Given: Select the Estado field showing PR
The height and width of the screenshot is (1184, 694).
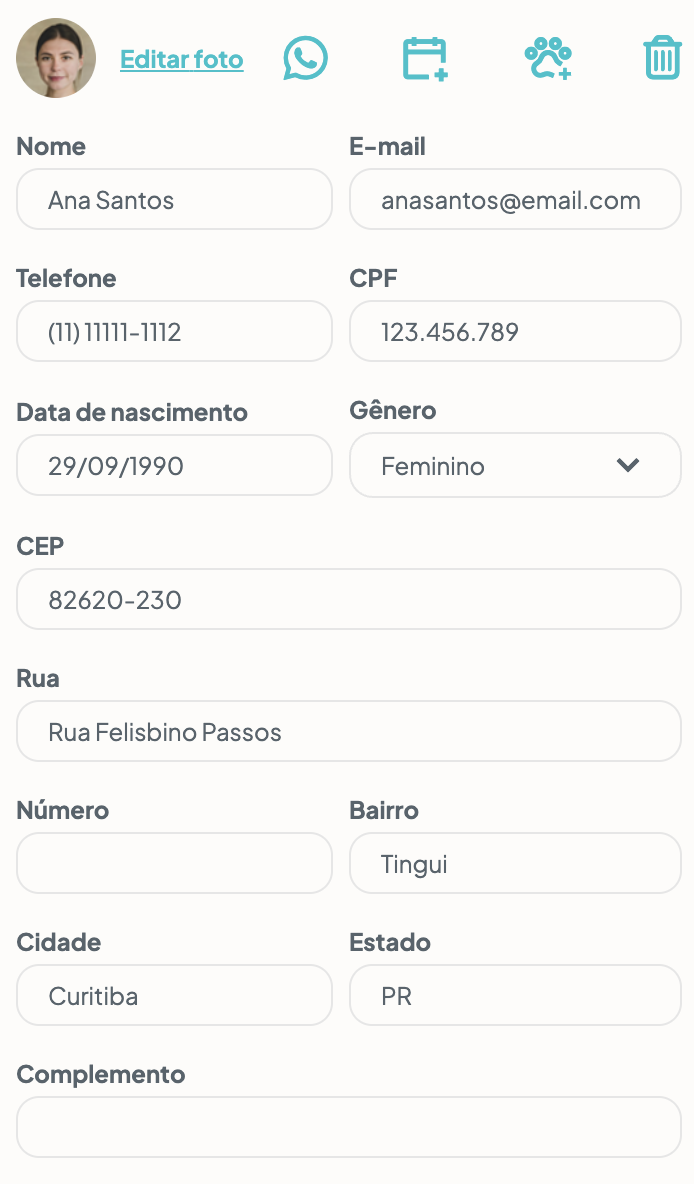Looking at the screenshot, I should click(514, 995).
